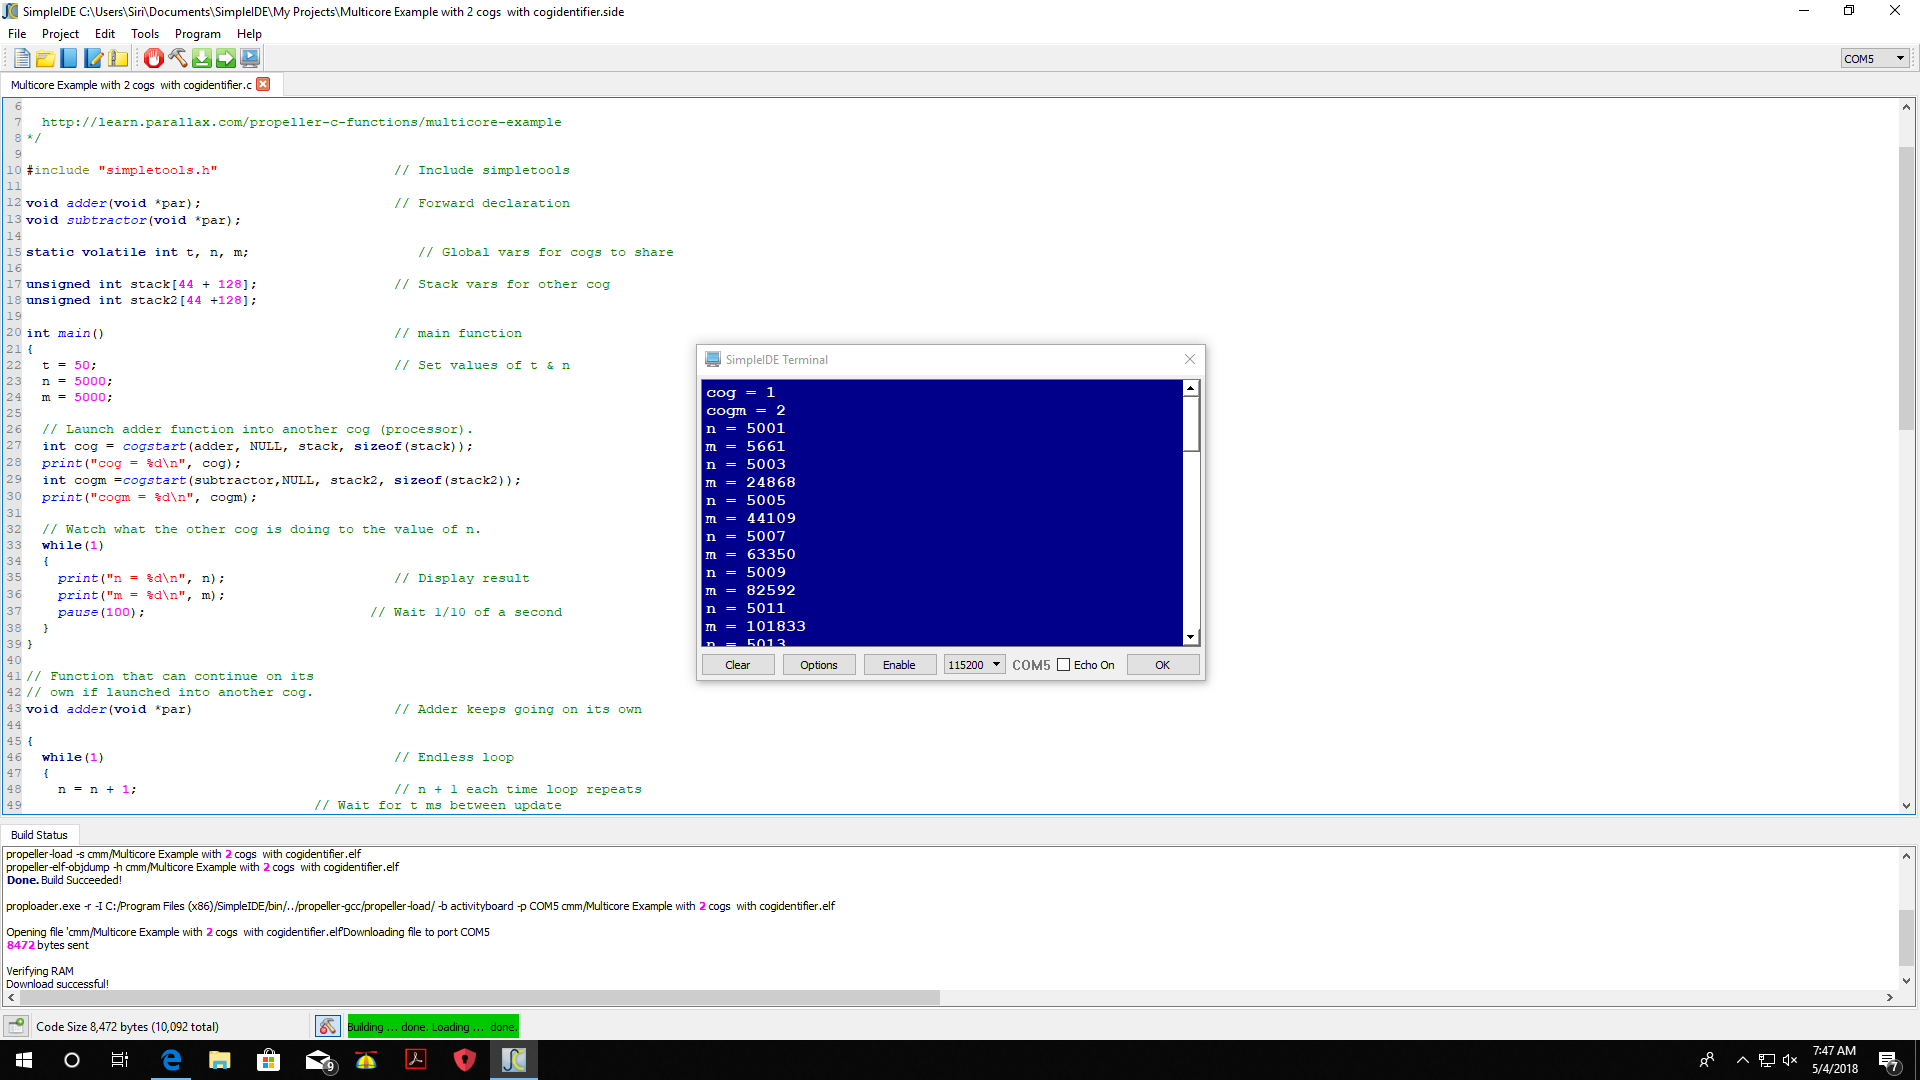Click the network icon in system tray
The image size is (1920, 1080).
click(x=1767, y=1060)
